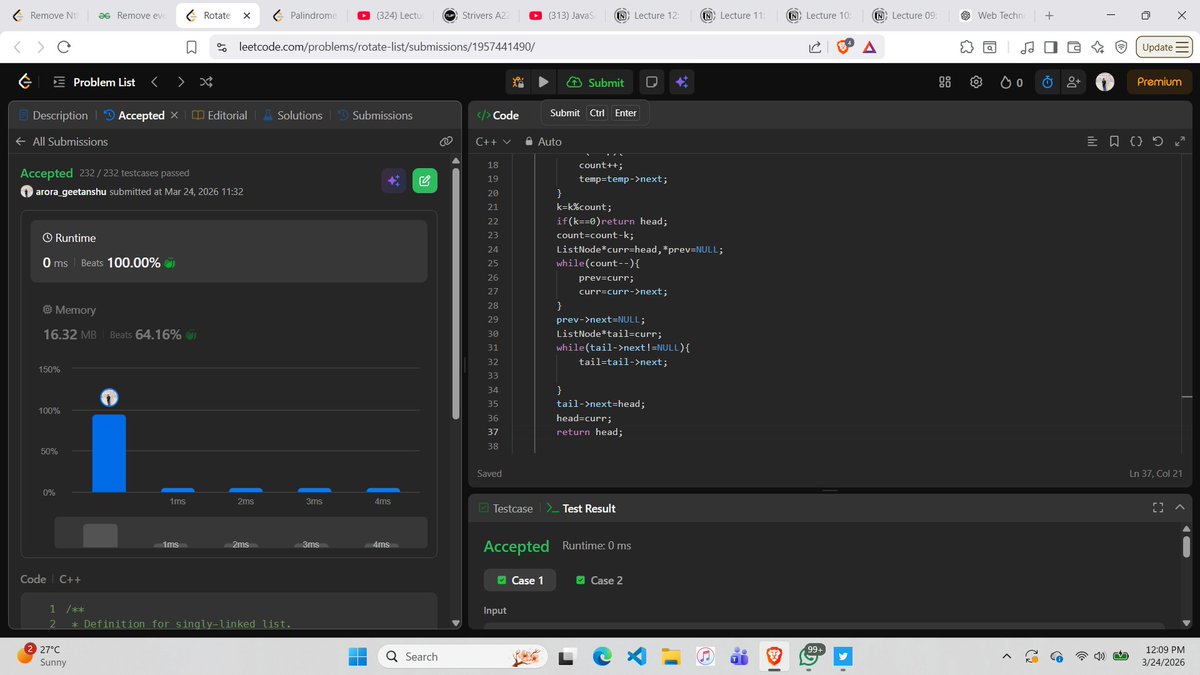Maximize the Test Result panel
This screenshot has width=1200, height=675.
[1158, 508]
